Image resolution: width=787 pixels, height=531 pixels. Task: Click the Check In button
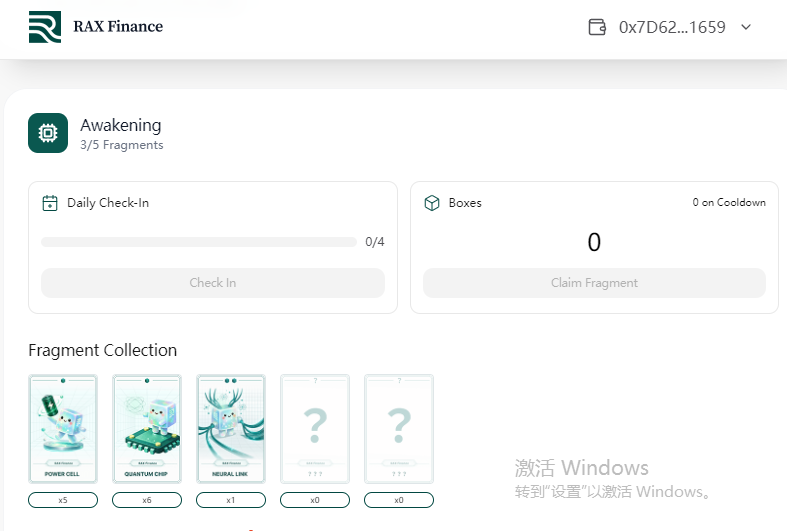tap(213, 283)
